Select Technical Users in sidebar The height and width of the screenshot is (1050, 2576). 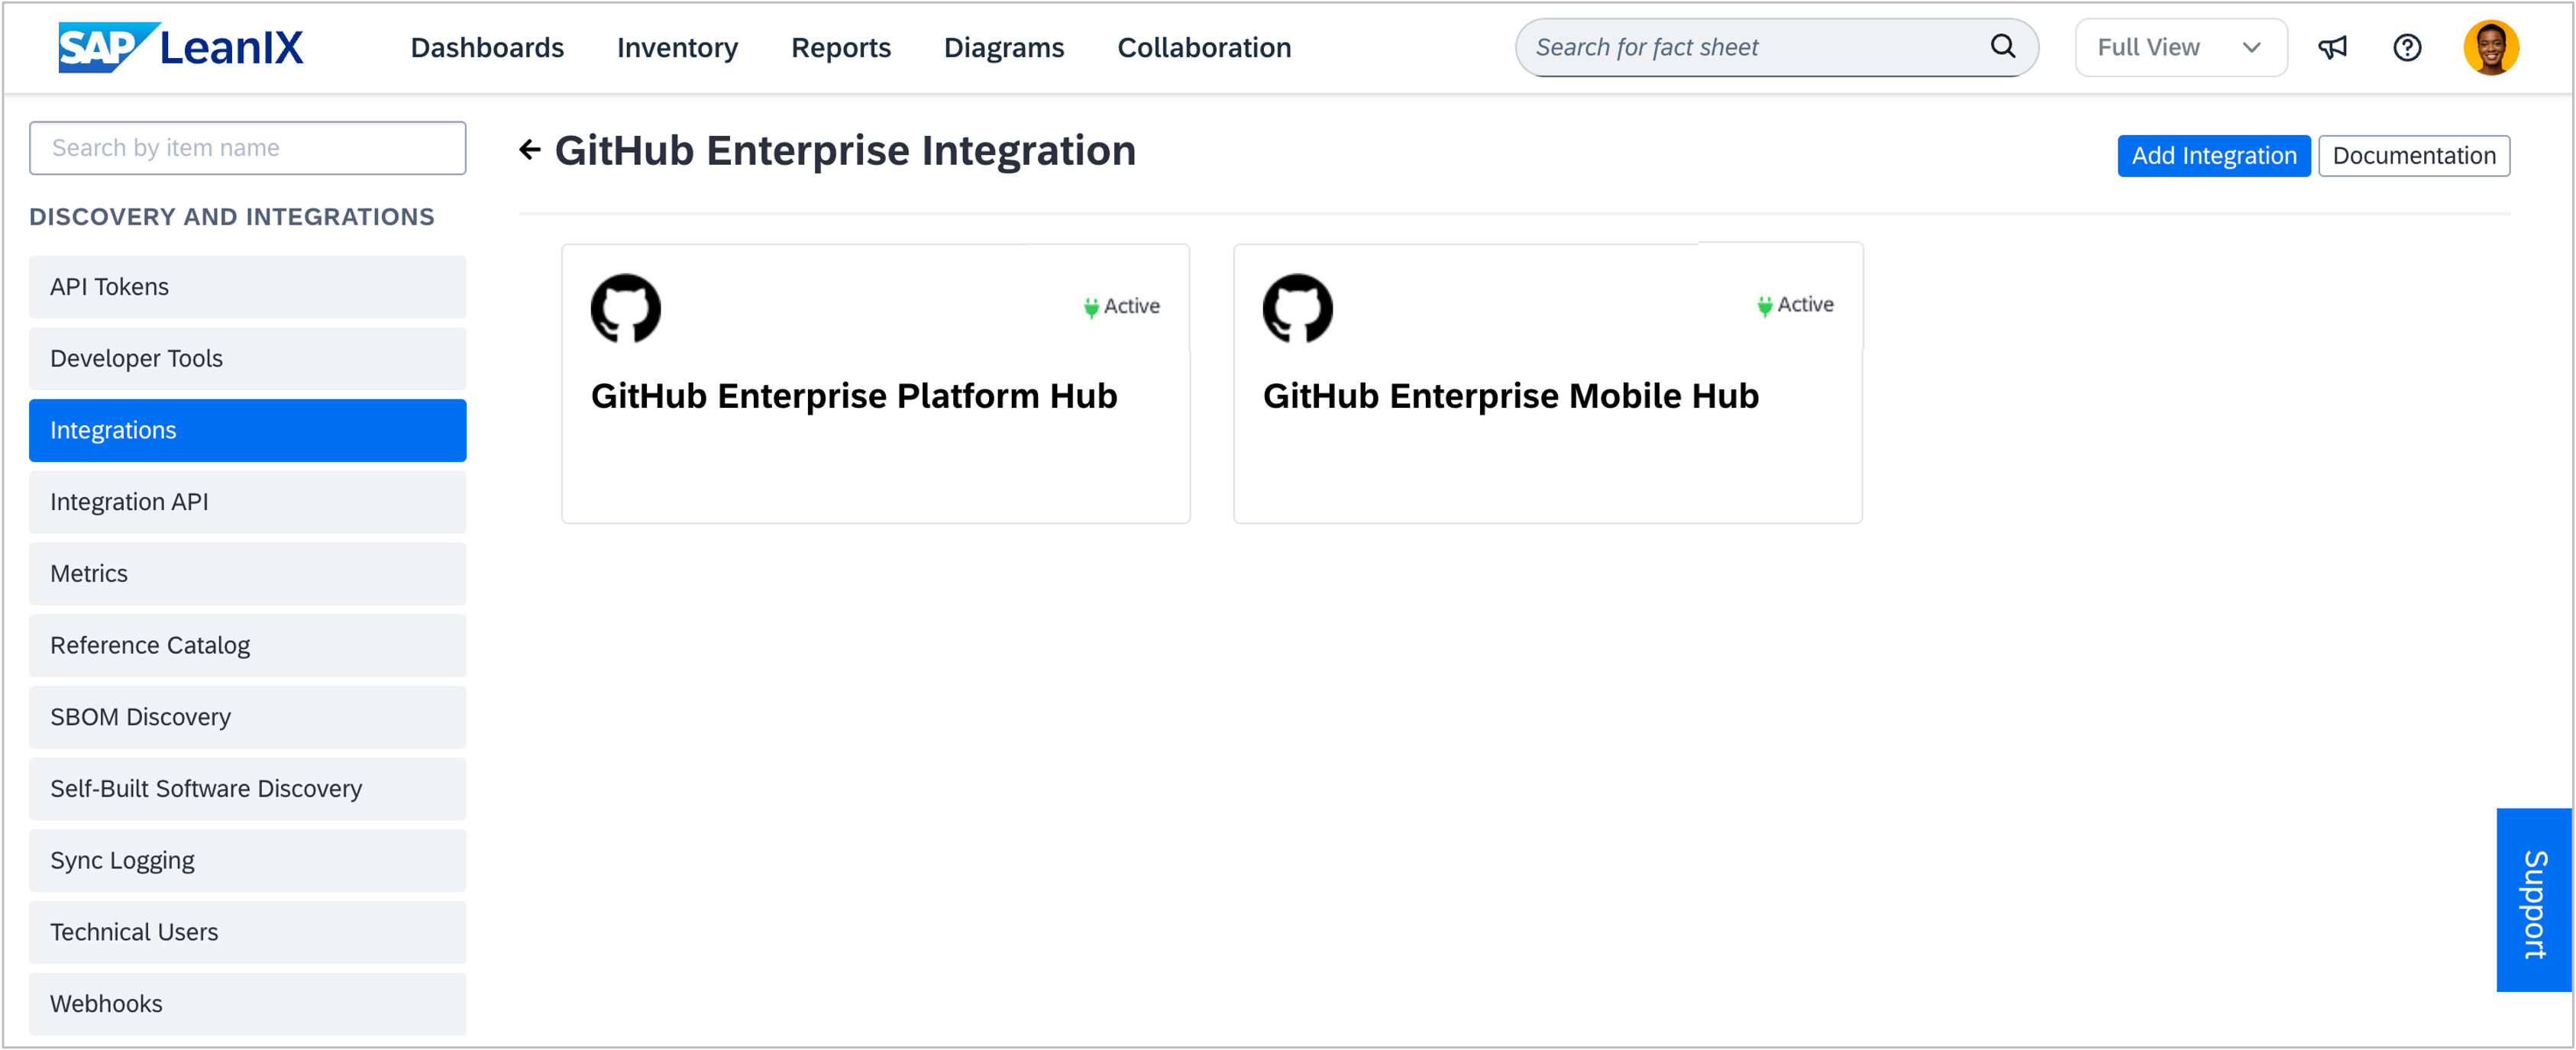click(x=248, y=932)
